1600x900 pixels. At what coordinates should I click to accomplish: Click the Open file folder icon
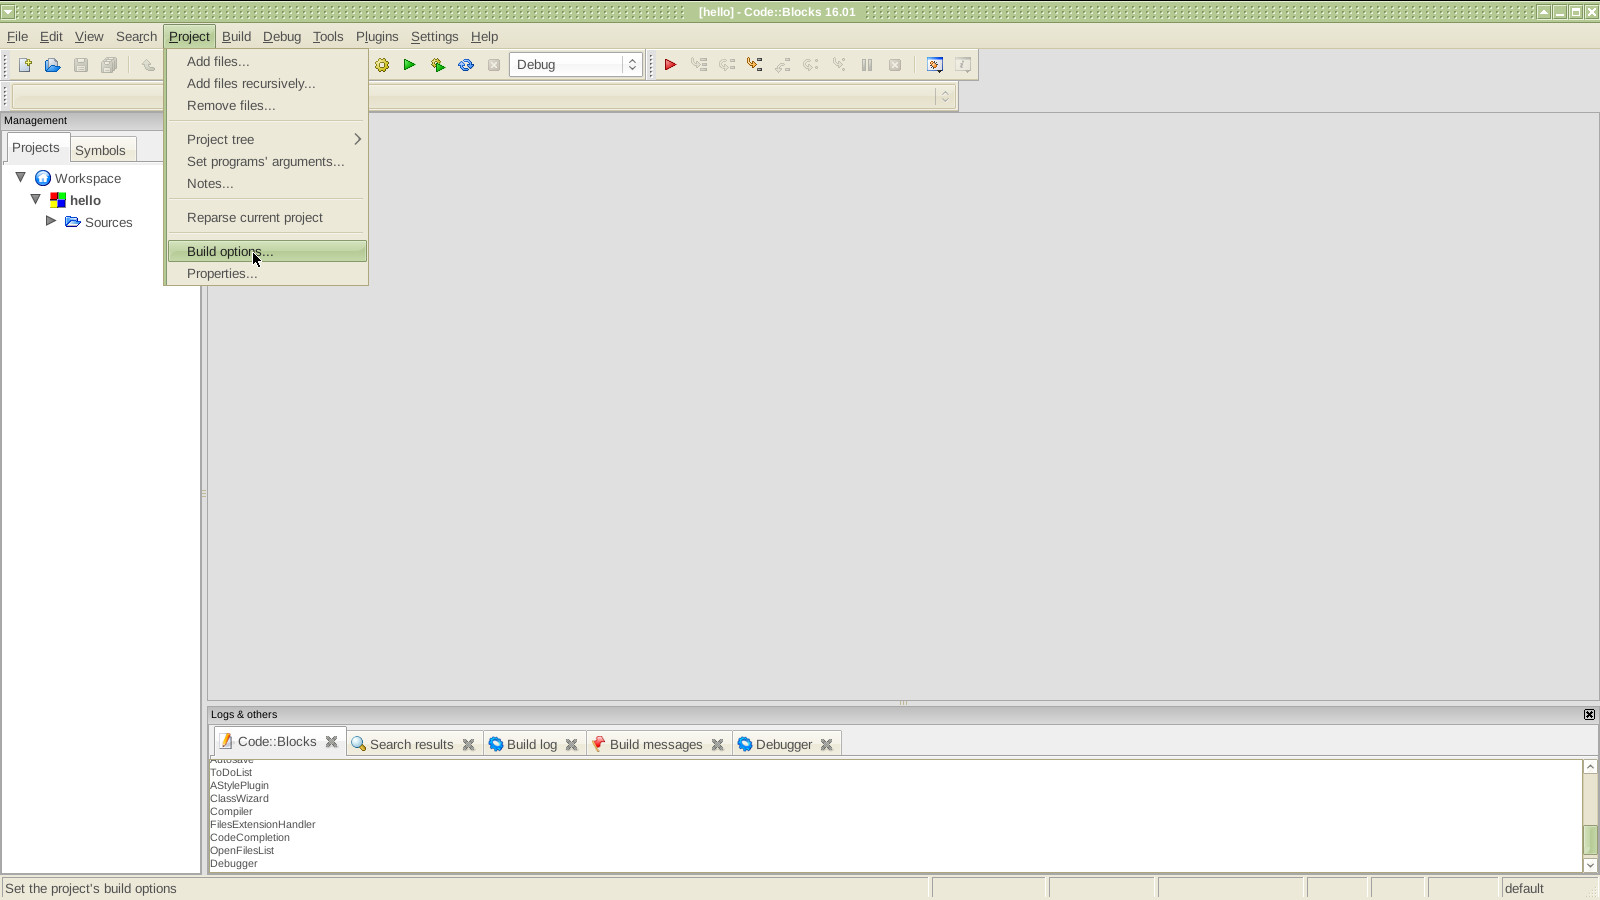click(53, 65)
